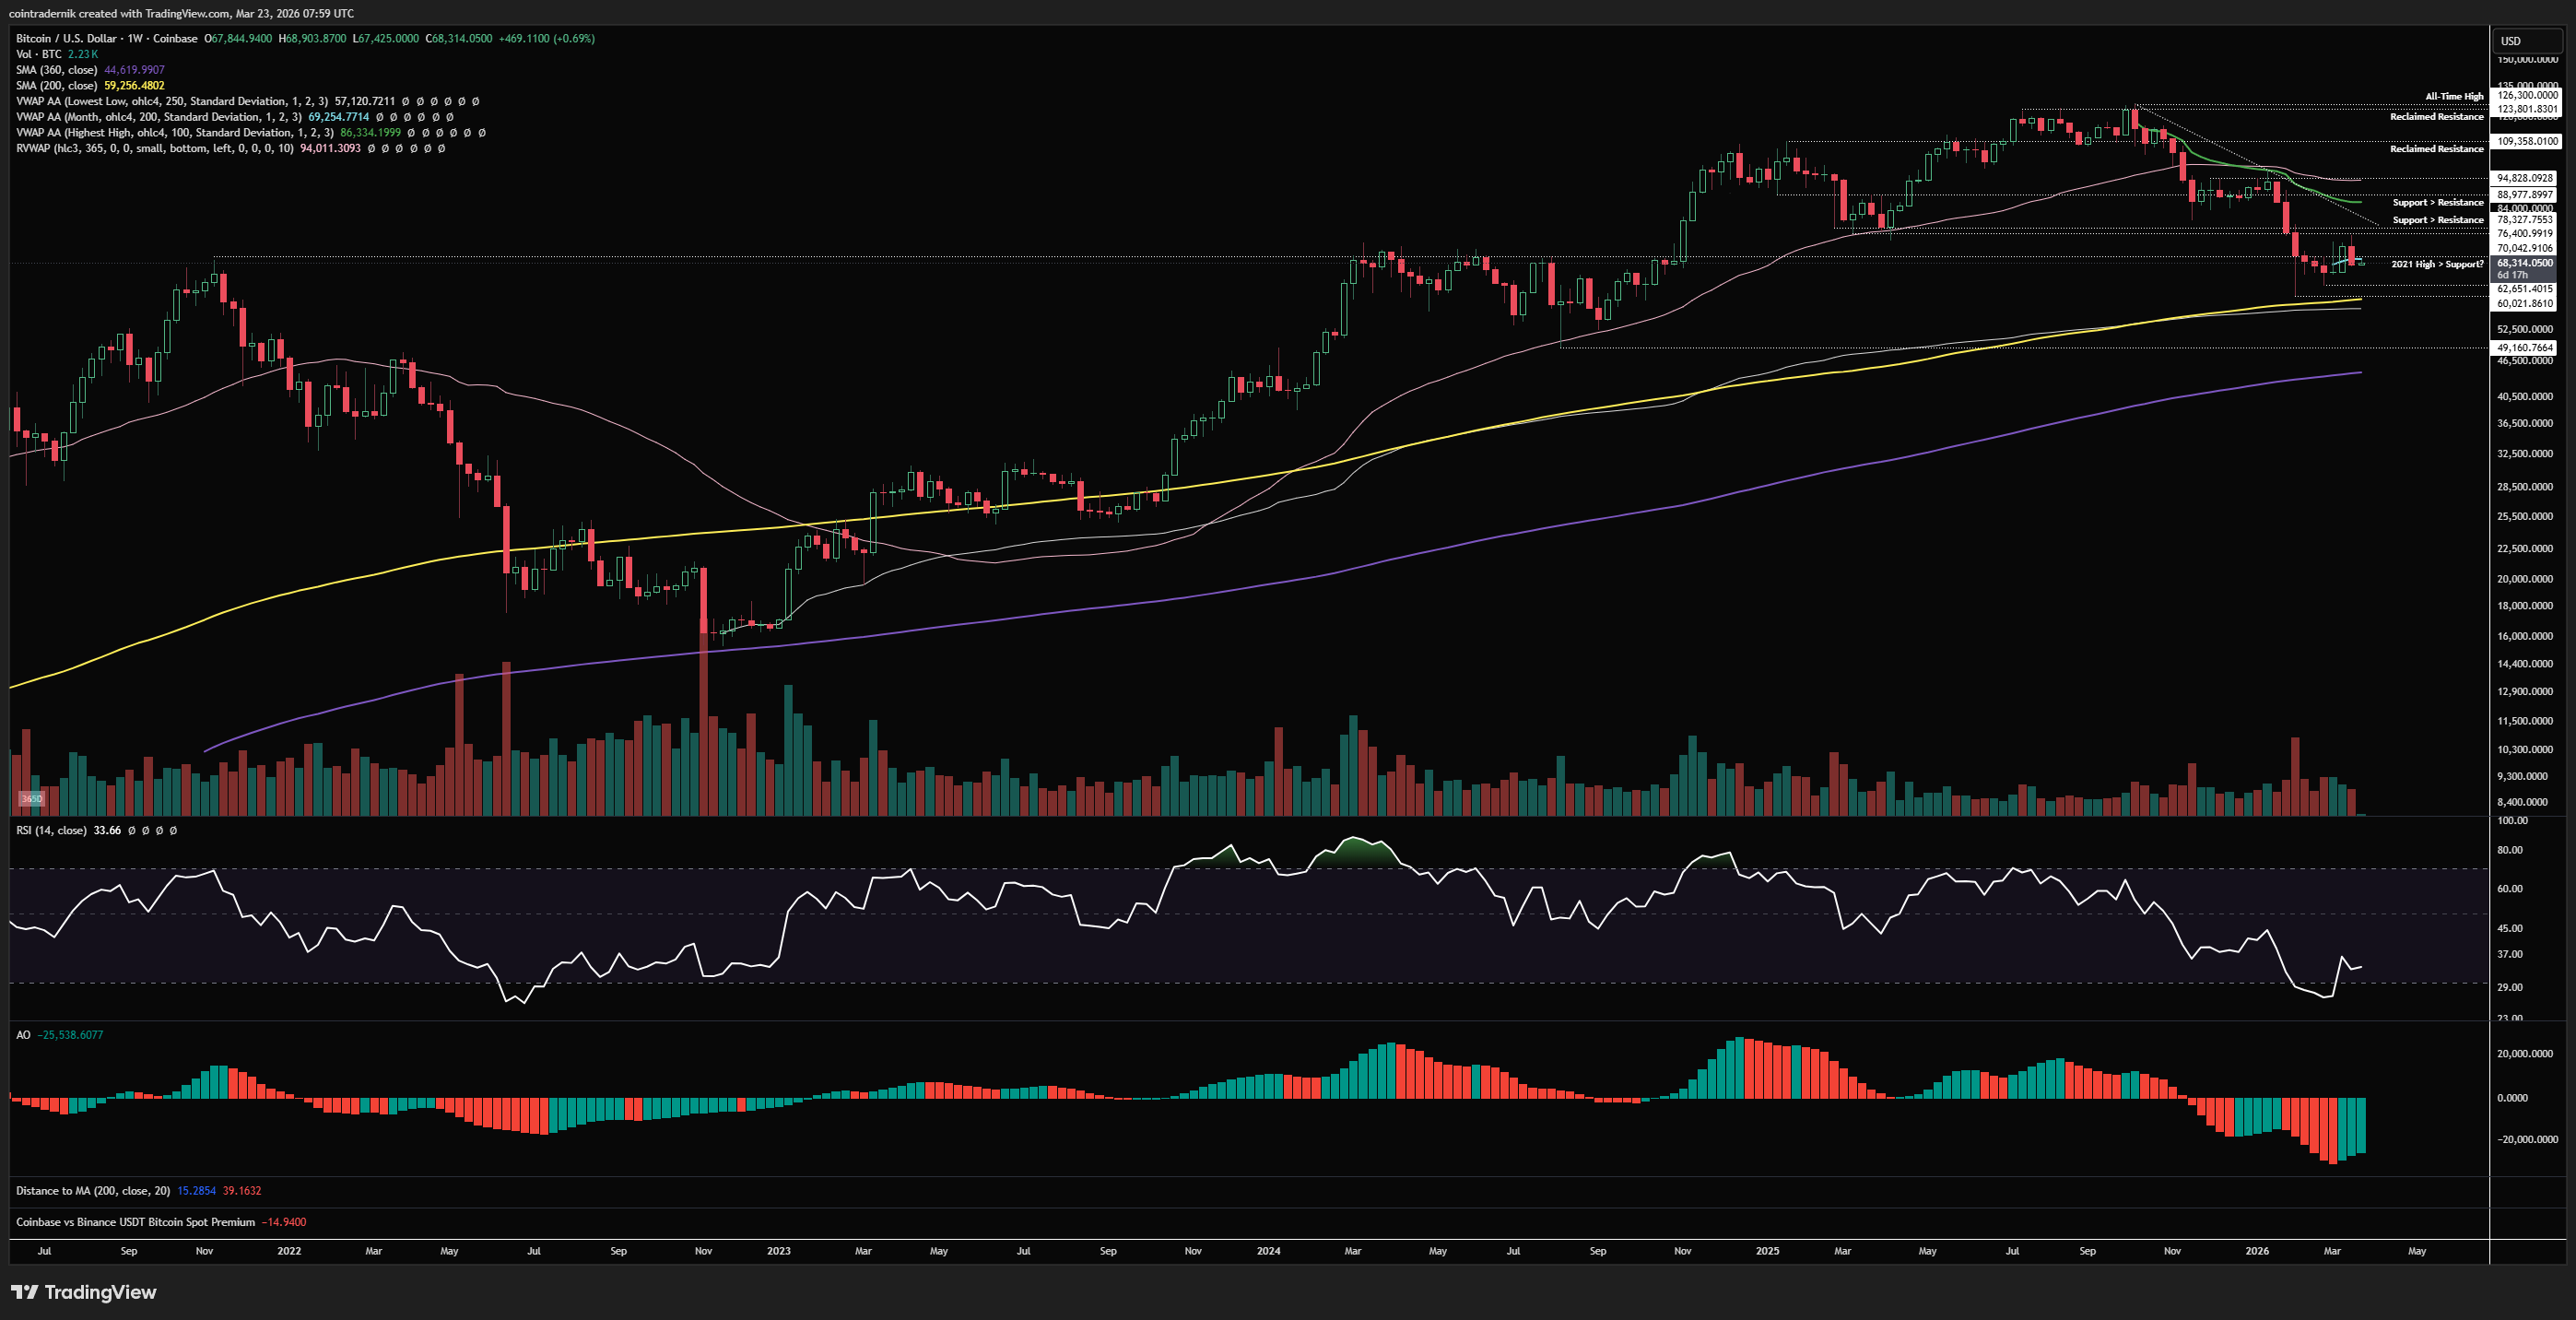Click the VWAP AA Lowest Low legend entry
The image size is (2576, 1320).
click(x=170, y=101)
